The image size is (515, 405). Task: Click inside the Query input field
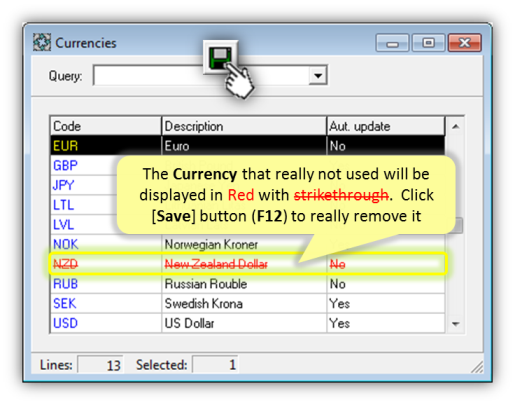point(201,75)
